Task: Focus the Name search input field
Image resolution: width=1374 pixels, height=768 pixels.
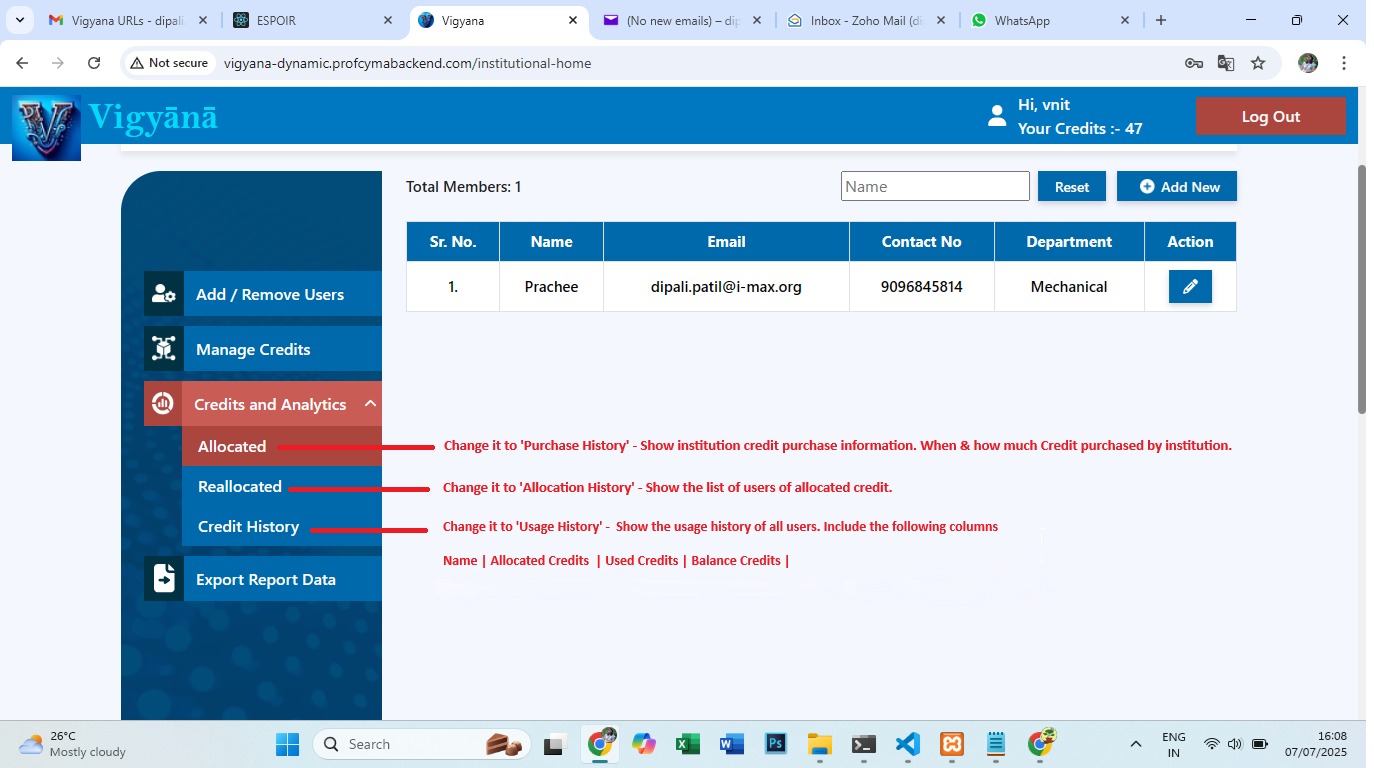Action: (x=934, y=186)
